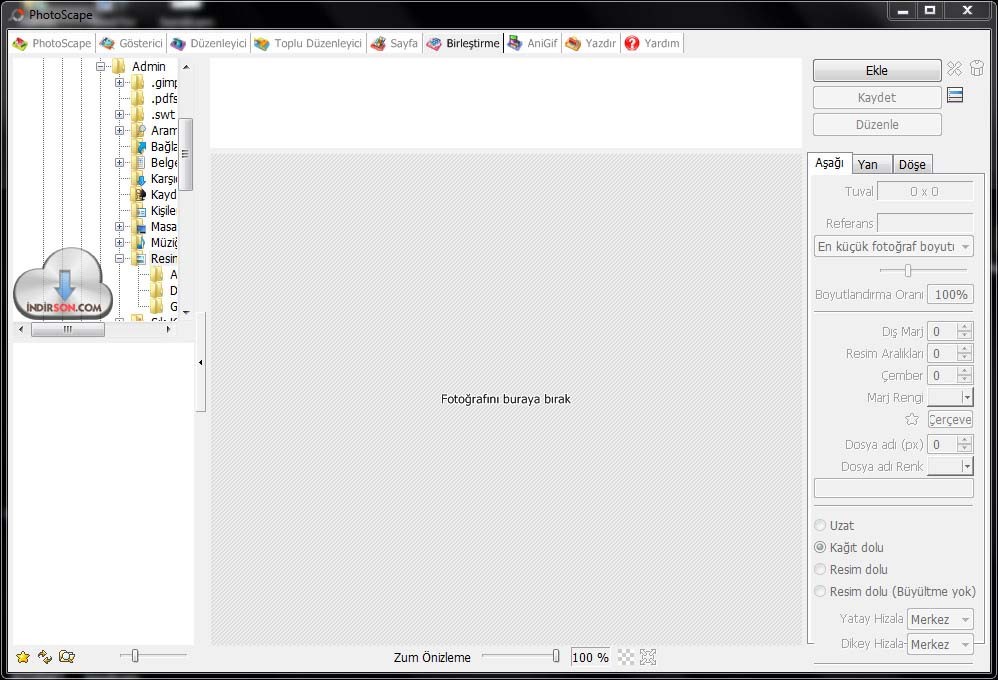Switch to the Gösterici tab
998x680 pixels.
pos(132,43)
